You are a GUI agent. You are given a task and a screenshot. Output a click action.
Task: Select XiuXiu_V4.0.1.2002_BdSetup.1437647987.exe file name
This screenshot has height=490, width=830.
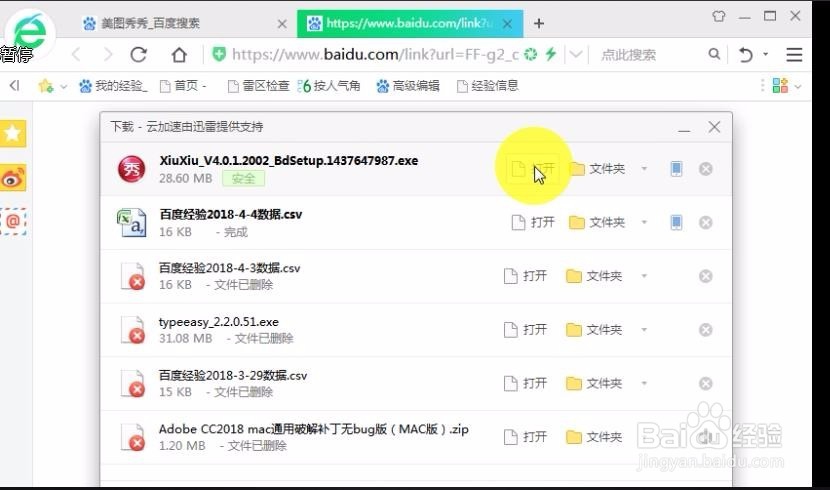click(289, 160)
